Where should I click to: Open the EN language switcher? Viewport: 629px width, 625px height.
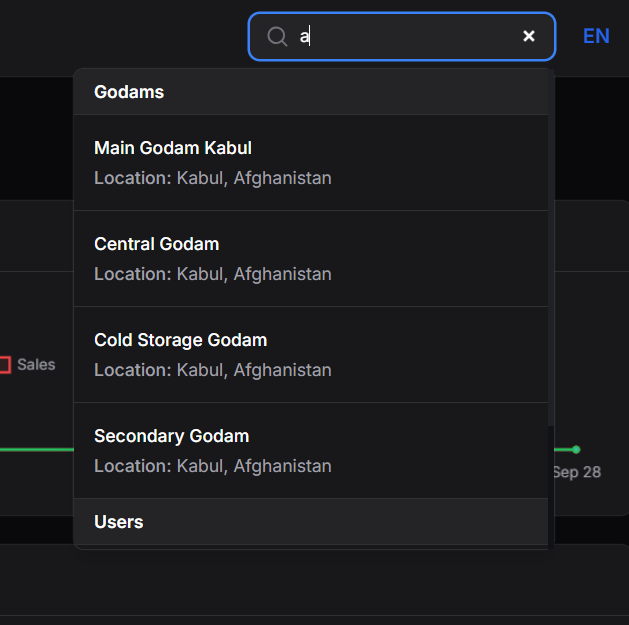pos(596,36)
